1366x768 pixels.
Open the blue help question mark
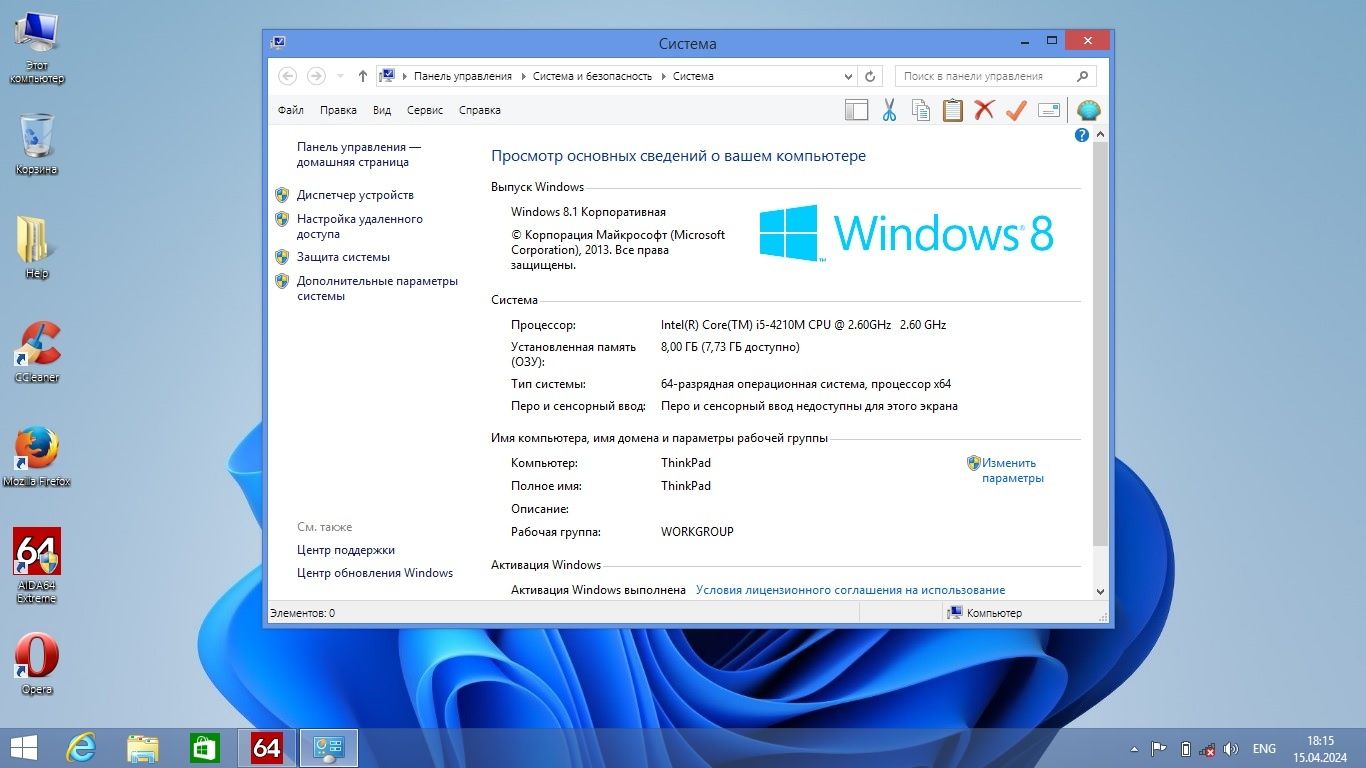pyautogui.click(x=1081, y=135)
